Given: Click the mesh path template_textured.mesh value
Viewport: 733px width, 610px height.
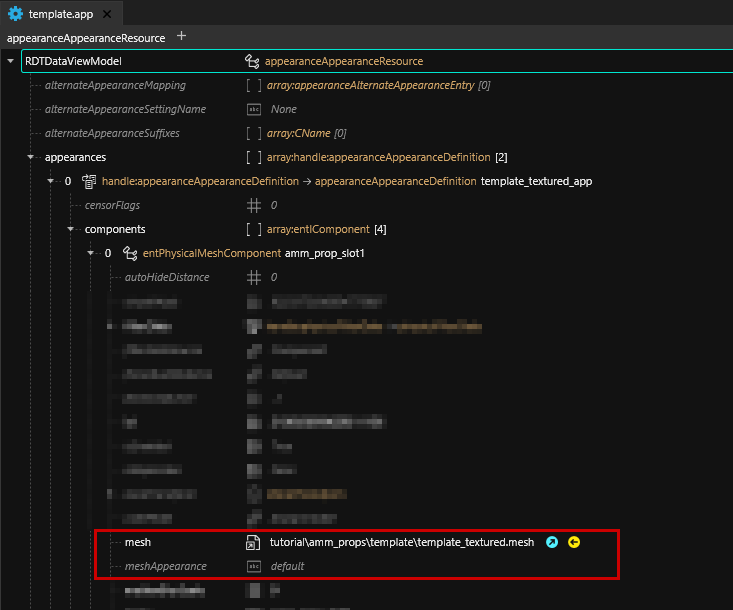Looking at the screenshot, I should click(x=402, y=542).
